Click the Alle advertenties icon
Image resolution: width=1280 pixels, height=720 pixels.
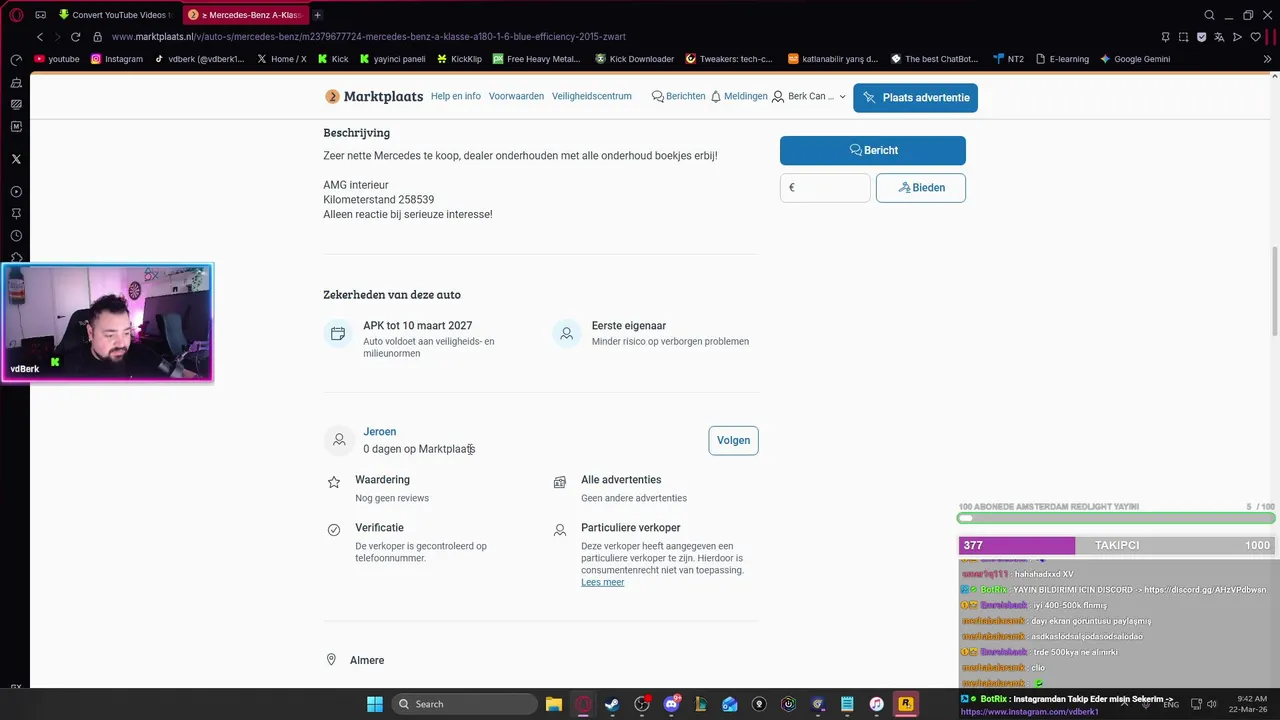point(560,482)
